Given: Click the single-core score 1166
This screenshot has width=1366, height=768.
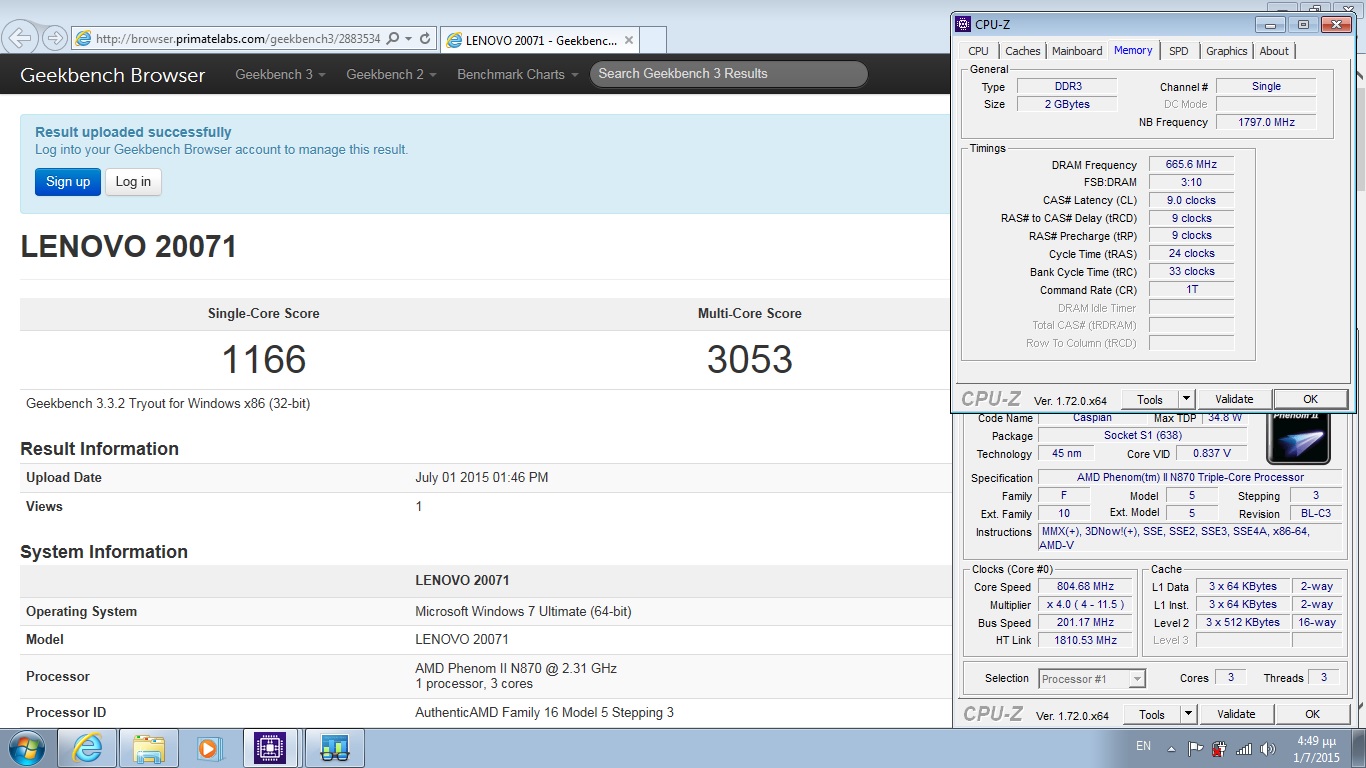Looking at the screenshot, I should (264, 360).
